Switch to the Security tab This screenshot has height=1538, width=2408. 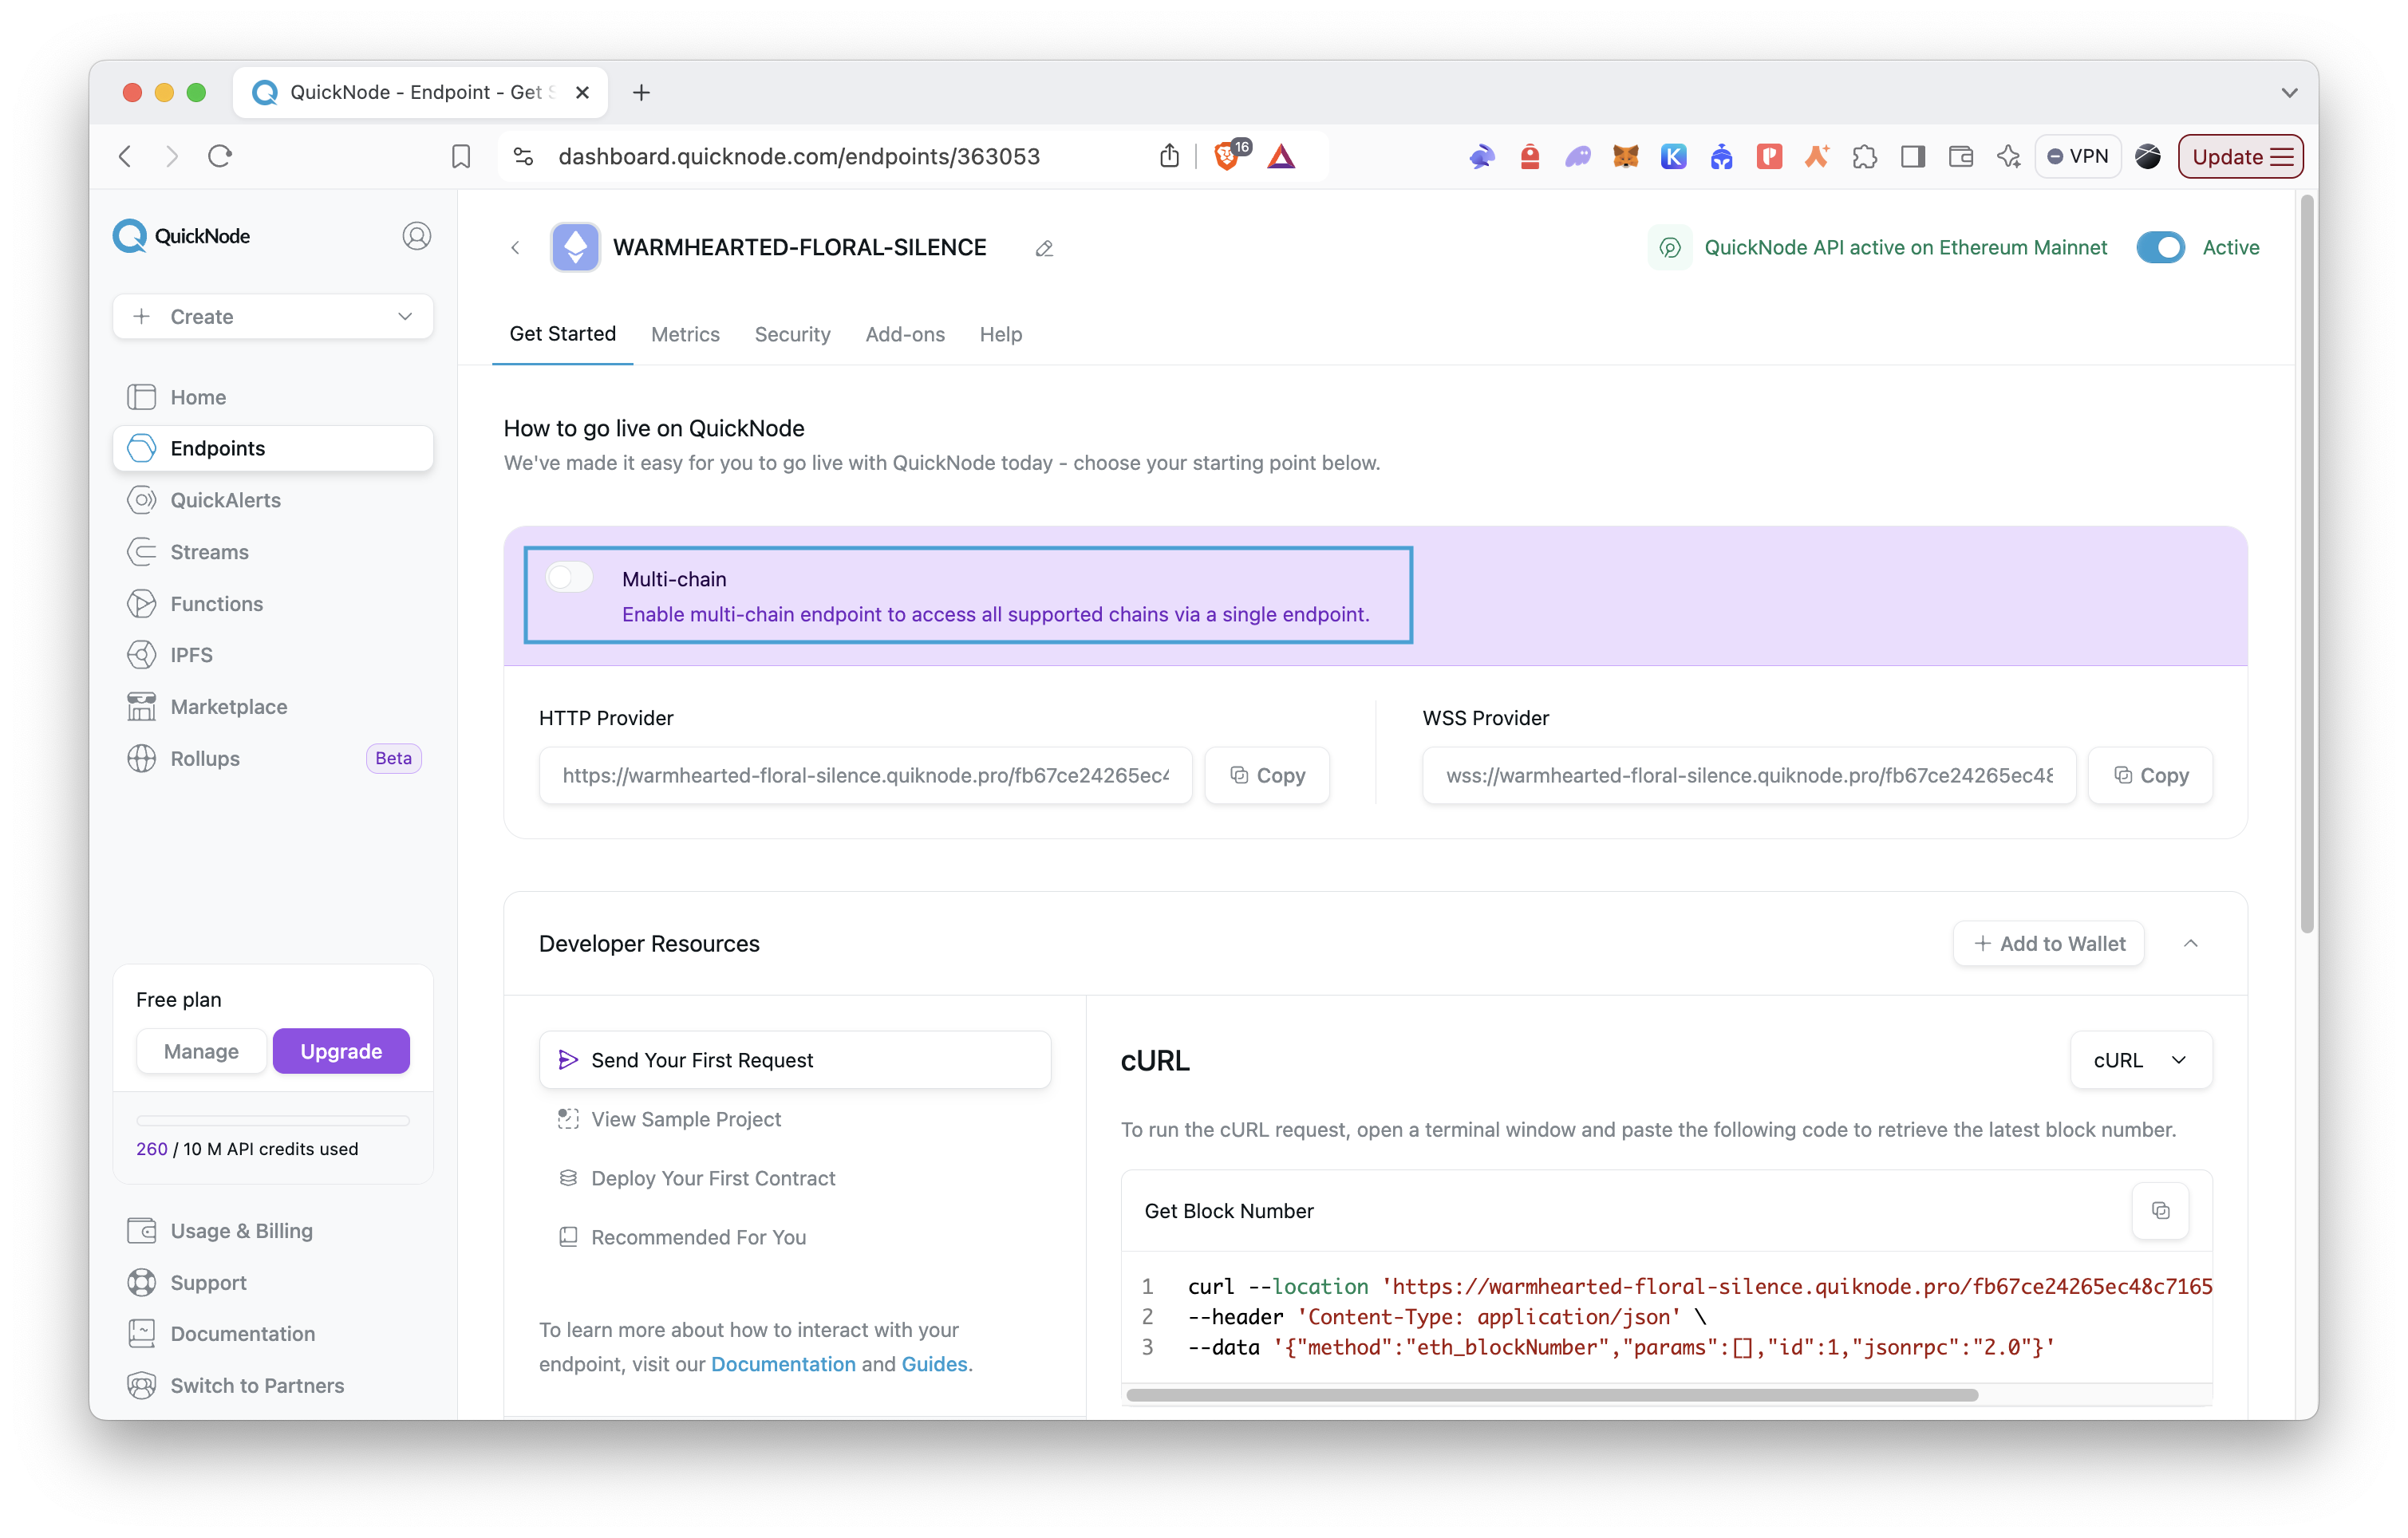[x=792, y=334]
